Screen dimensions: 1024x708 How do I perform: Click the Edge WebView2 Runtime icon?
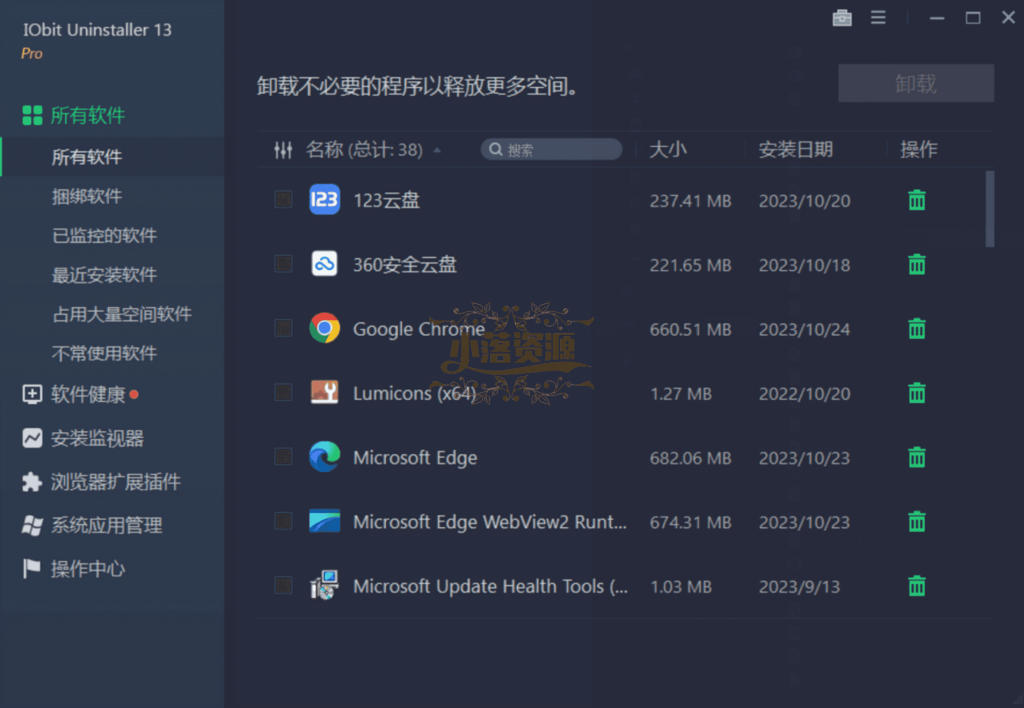(x=324, y=521)
